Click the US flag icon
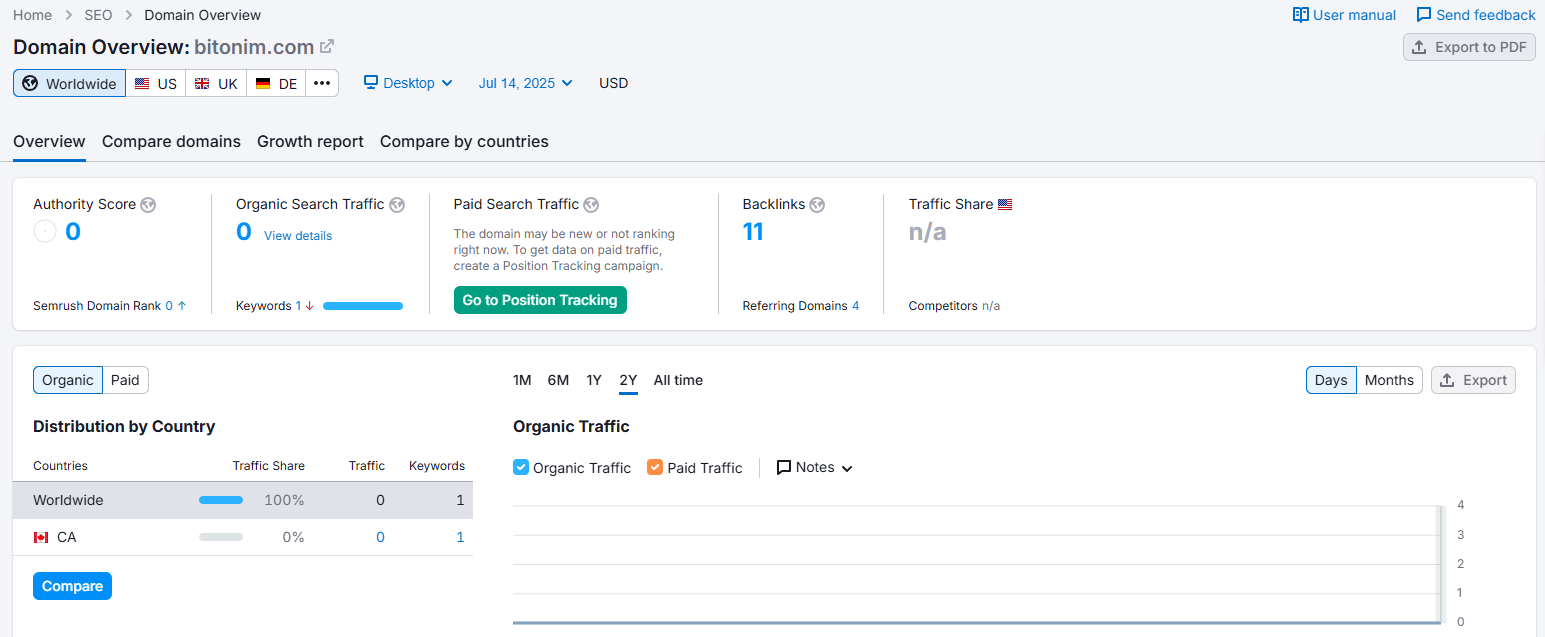Viewport: 1545px width, 637px height. pyautogui.click(x=142, y=84)
